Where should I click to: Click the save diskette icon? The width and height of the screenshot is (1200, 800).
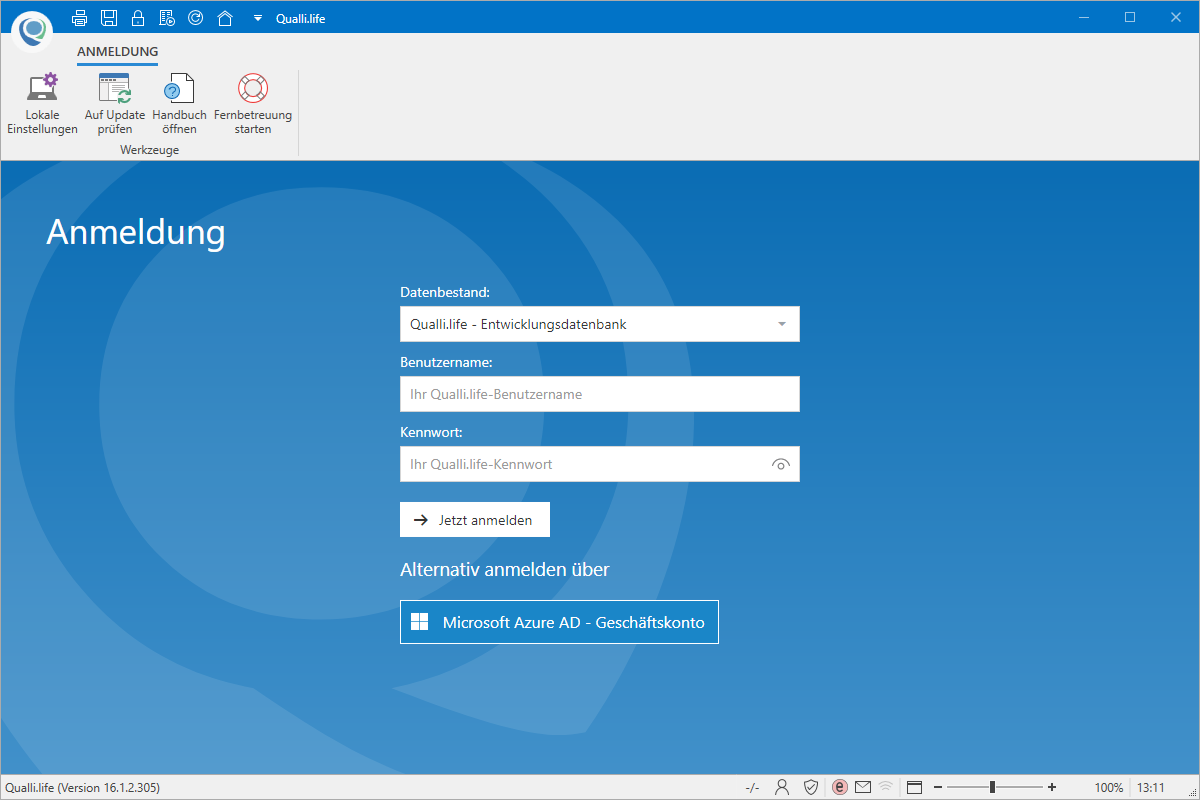tap(109, 17)
